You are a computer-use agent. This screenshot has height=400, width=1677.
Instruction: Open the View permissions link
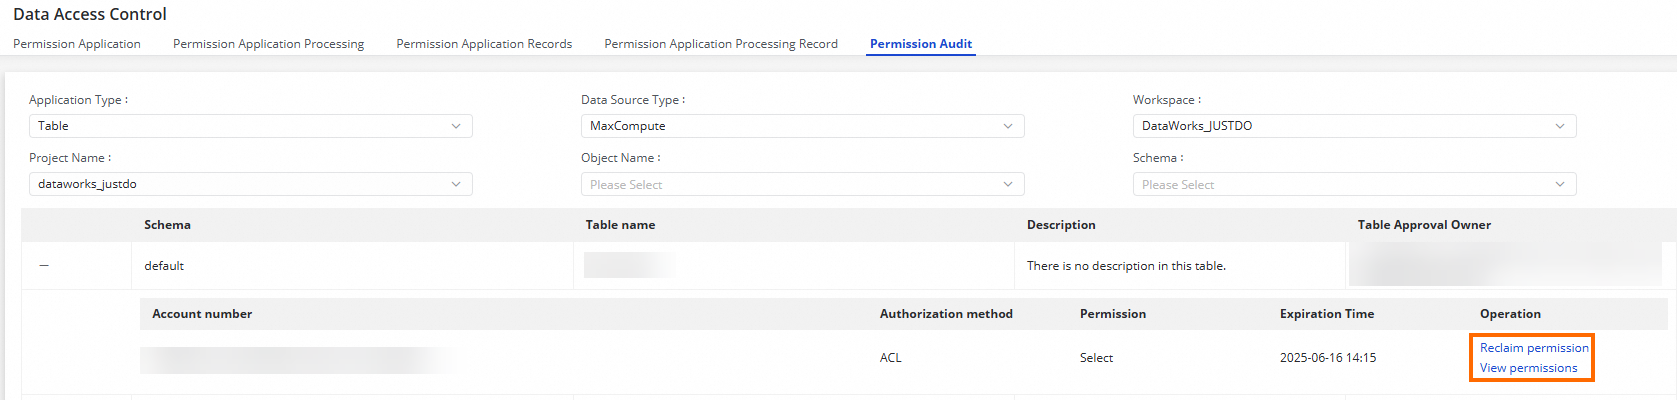[x=1529, y=368]
